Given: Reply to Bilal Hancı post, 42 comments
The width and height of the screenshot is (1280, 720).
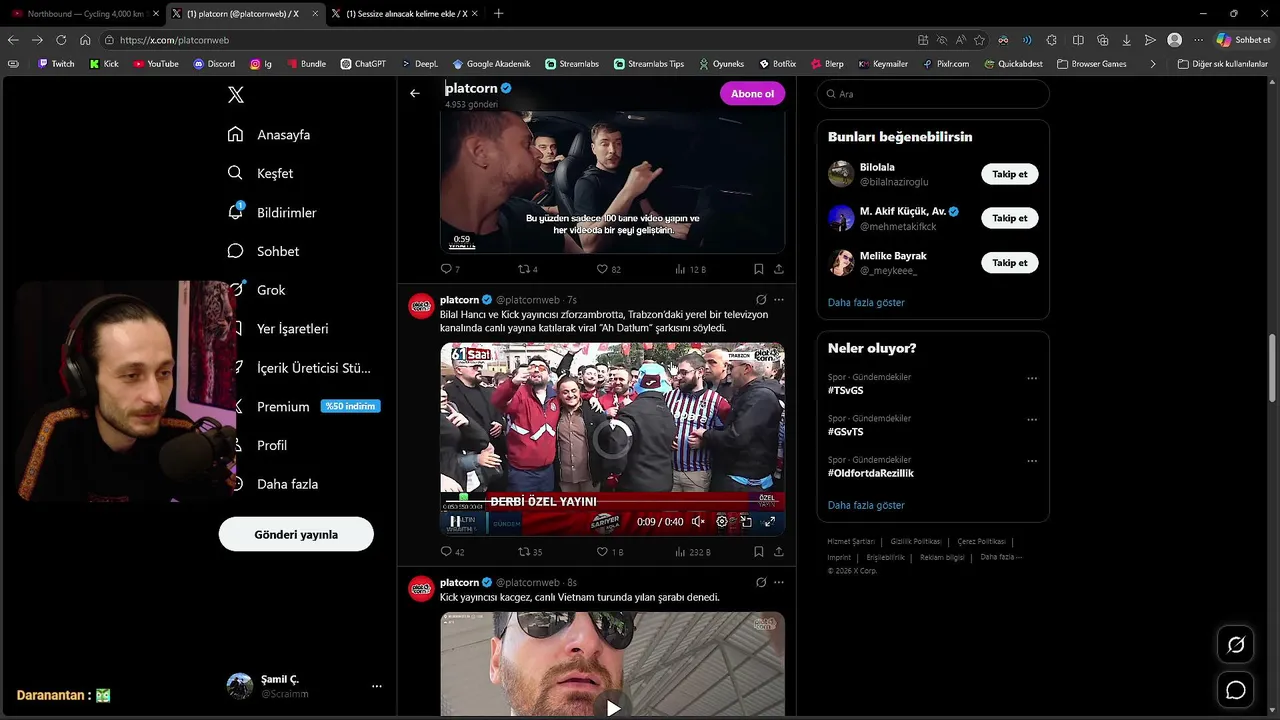Looking at the screenshot, I should (452, 551).
